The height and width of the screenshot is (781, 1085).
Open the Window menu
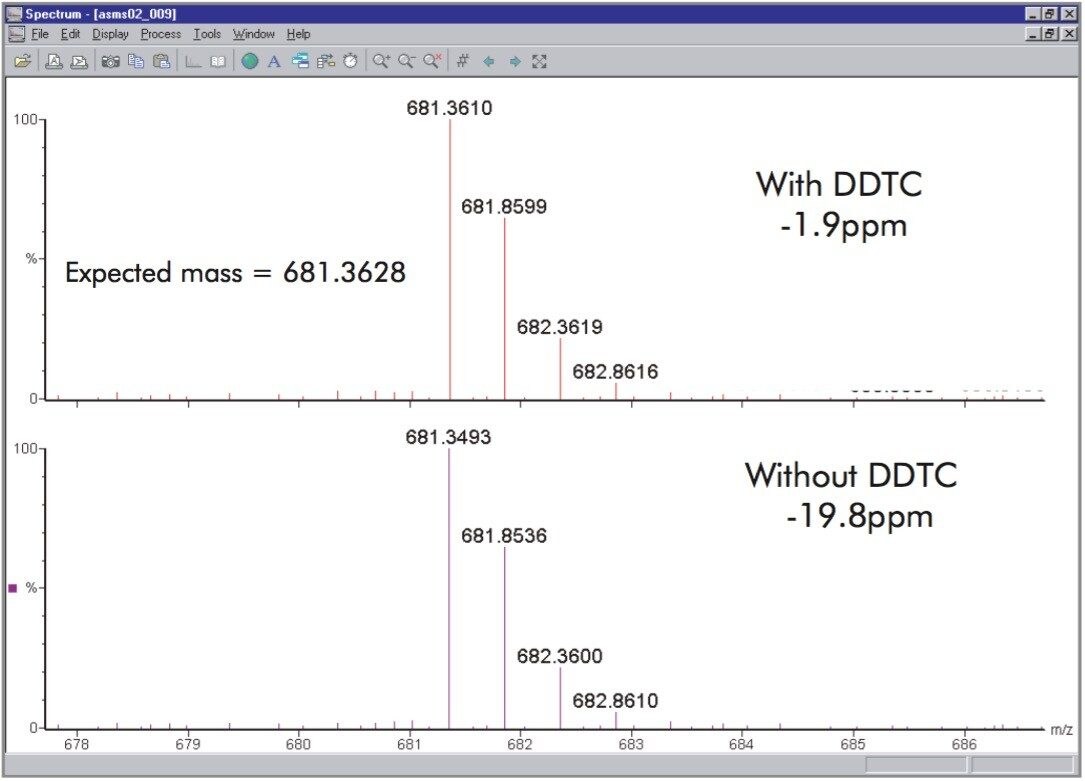point(253,34)
